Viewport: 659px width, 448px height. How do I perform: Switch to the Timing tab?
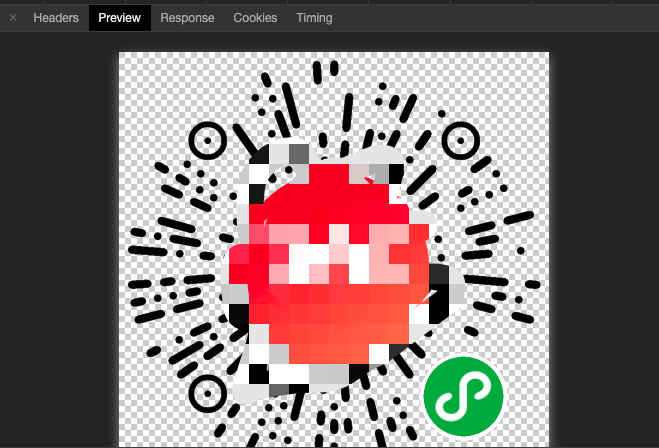[314, 18]
